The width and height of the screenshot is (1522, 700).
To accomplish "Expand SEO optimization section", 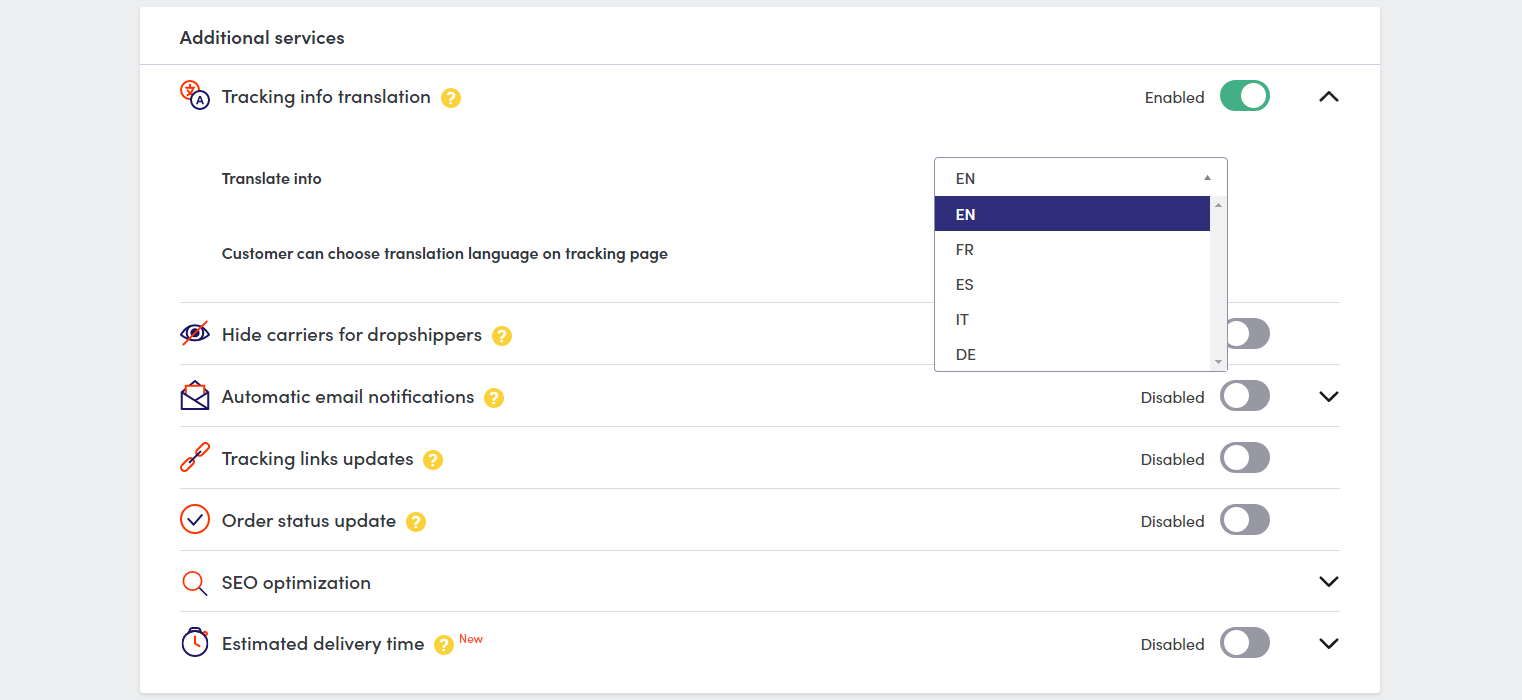I will click(x=1328, y=581).
